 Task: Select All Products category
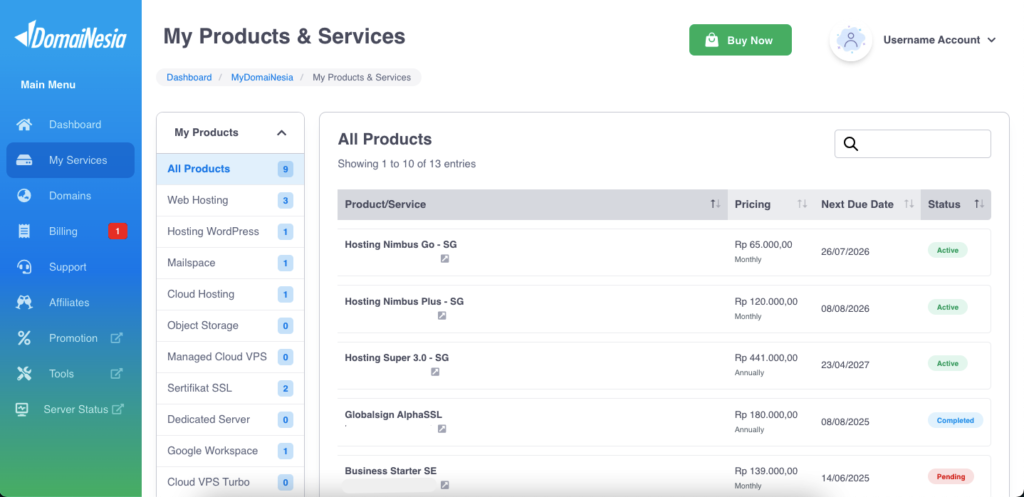coord(231,169)
